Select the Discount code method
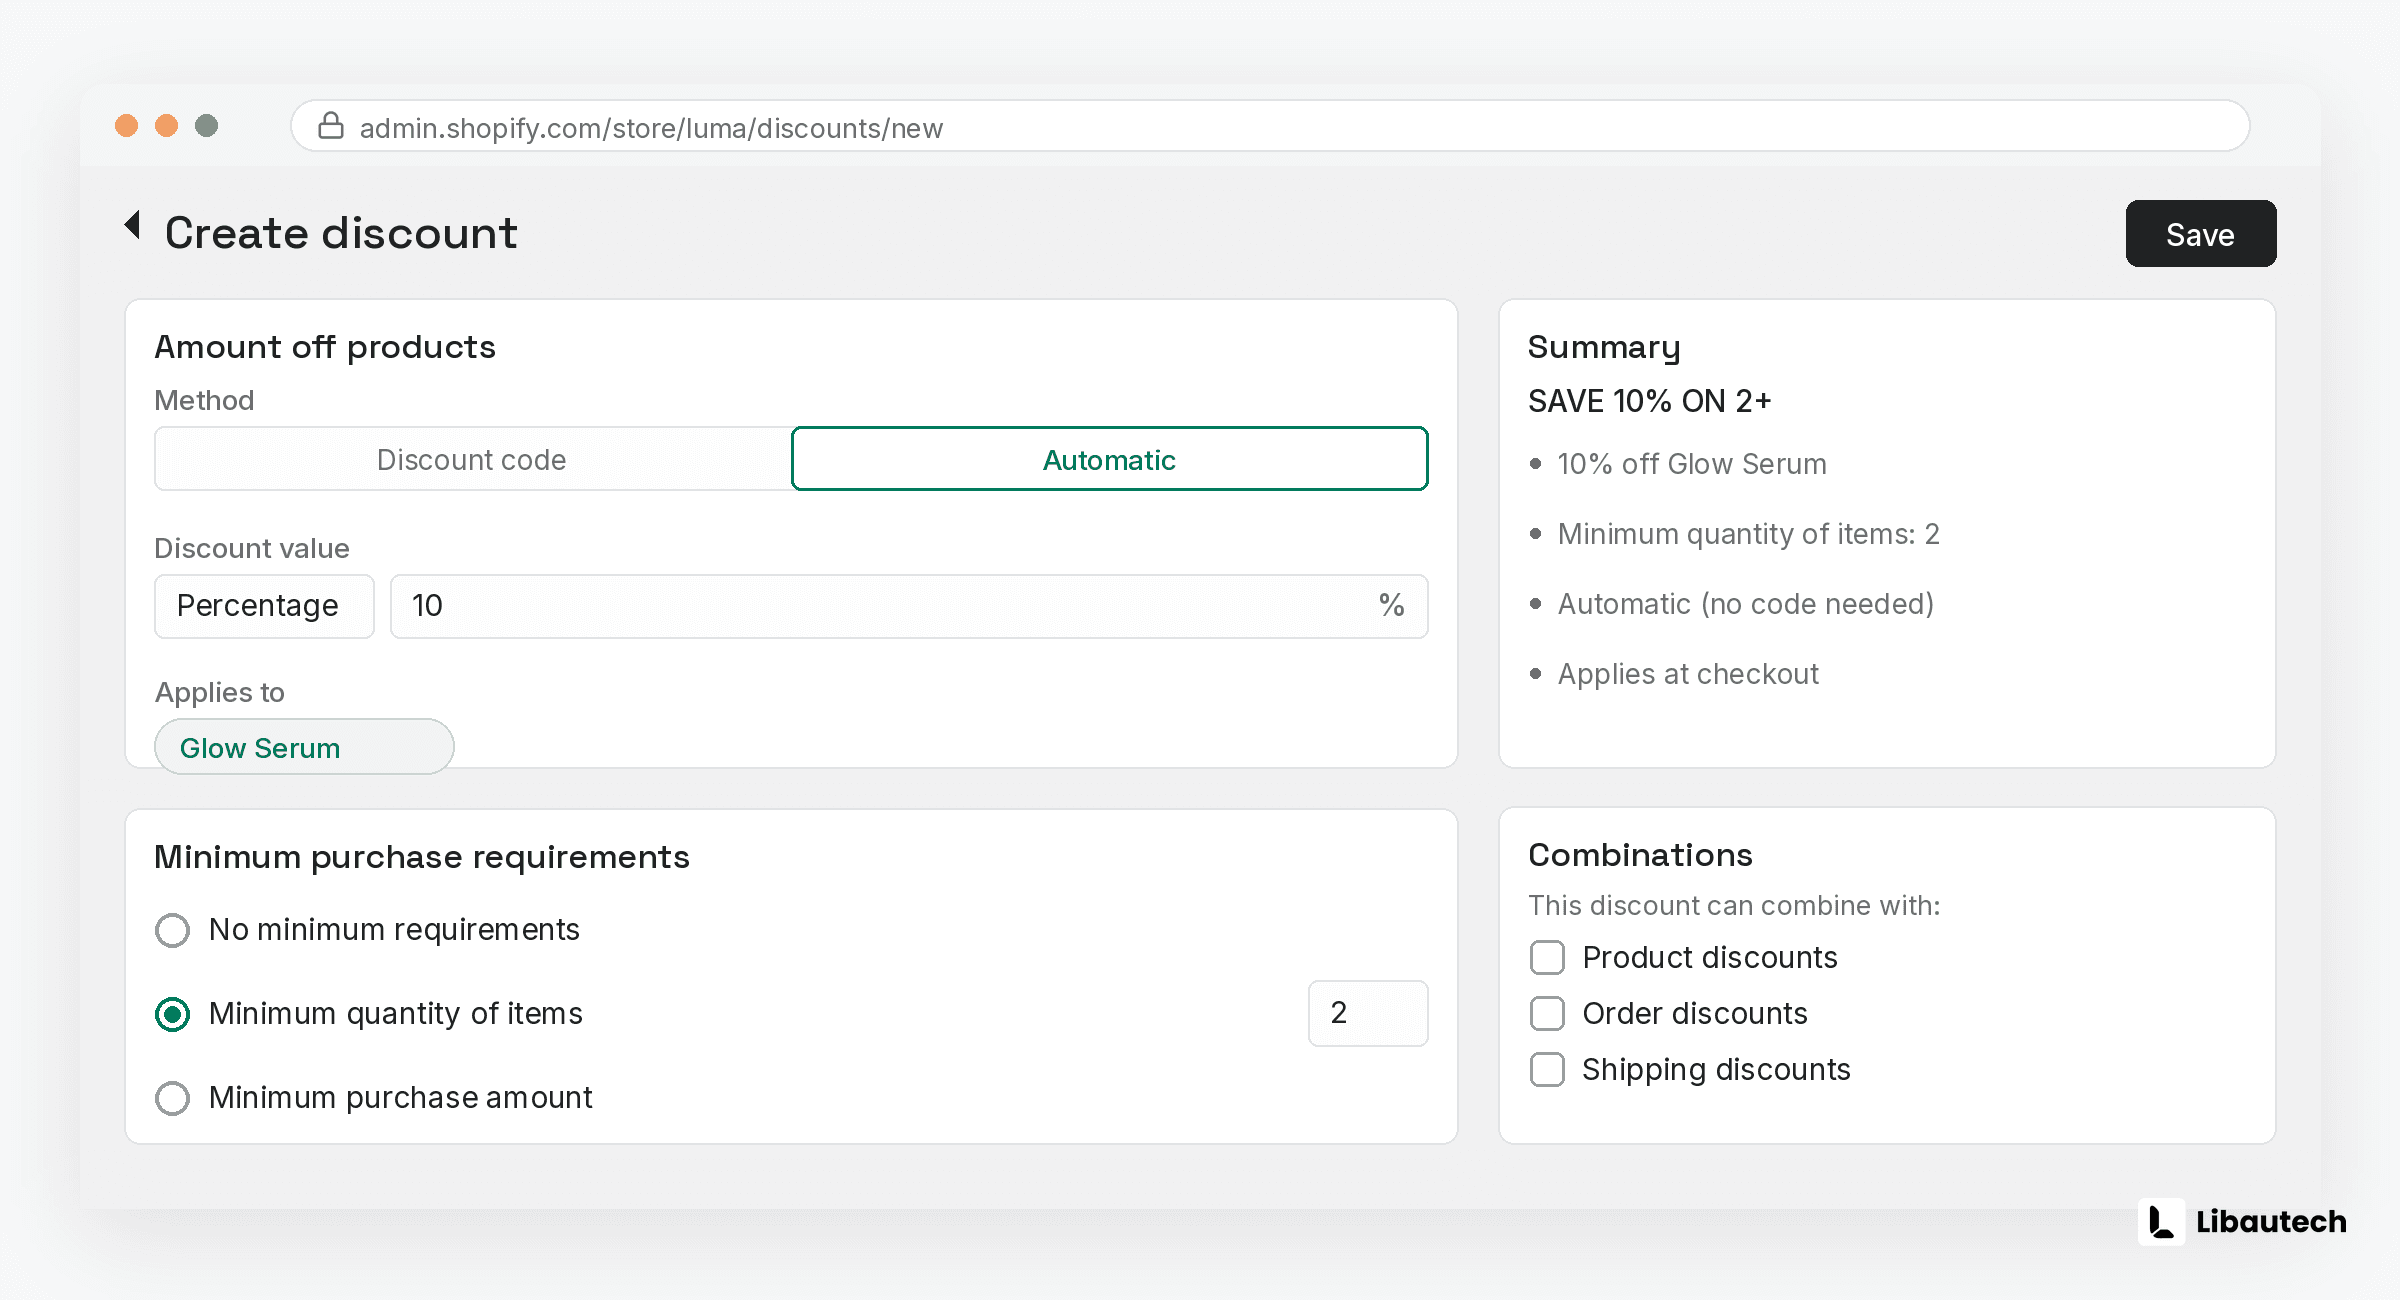The height and width of the screenshot is (1300, 2400). [x=472, y=459]
